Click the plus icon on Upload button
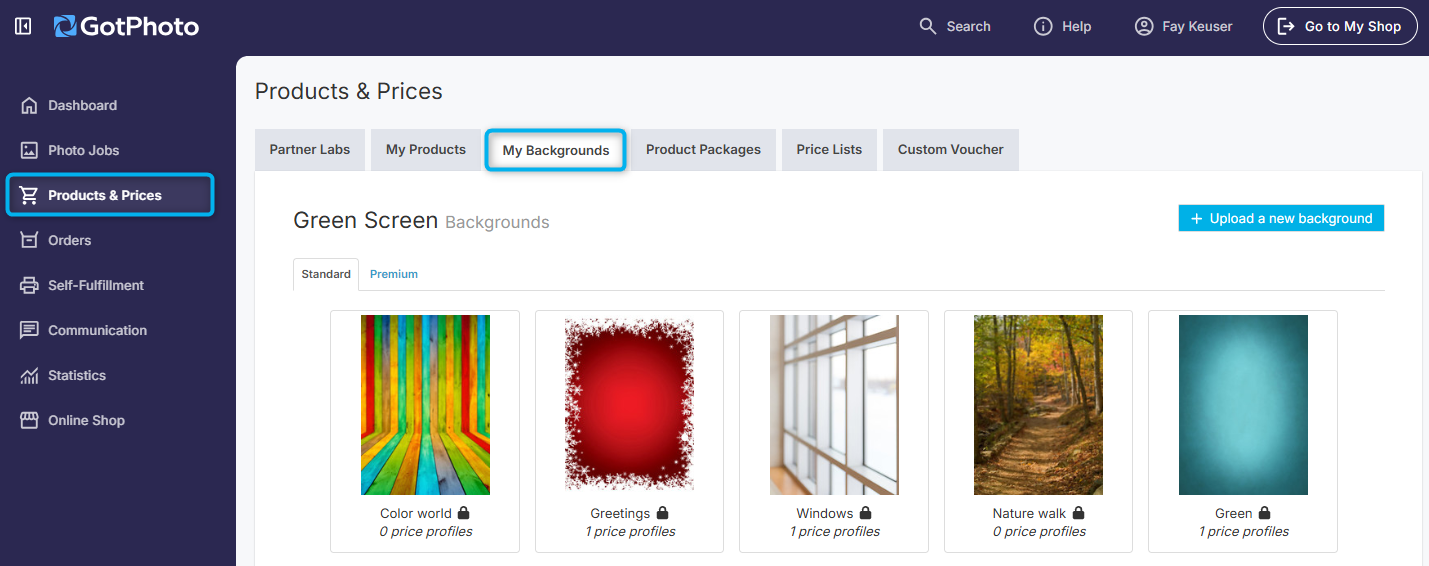Viewport: 1429px width, 566px height. click(1196, 218)
